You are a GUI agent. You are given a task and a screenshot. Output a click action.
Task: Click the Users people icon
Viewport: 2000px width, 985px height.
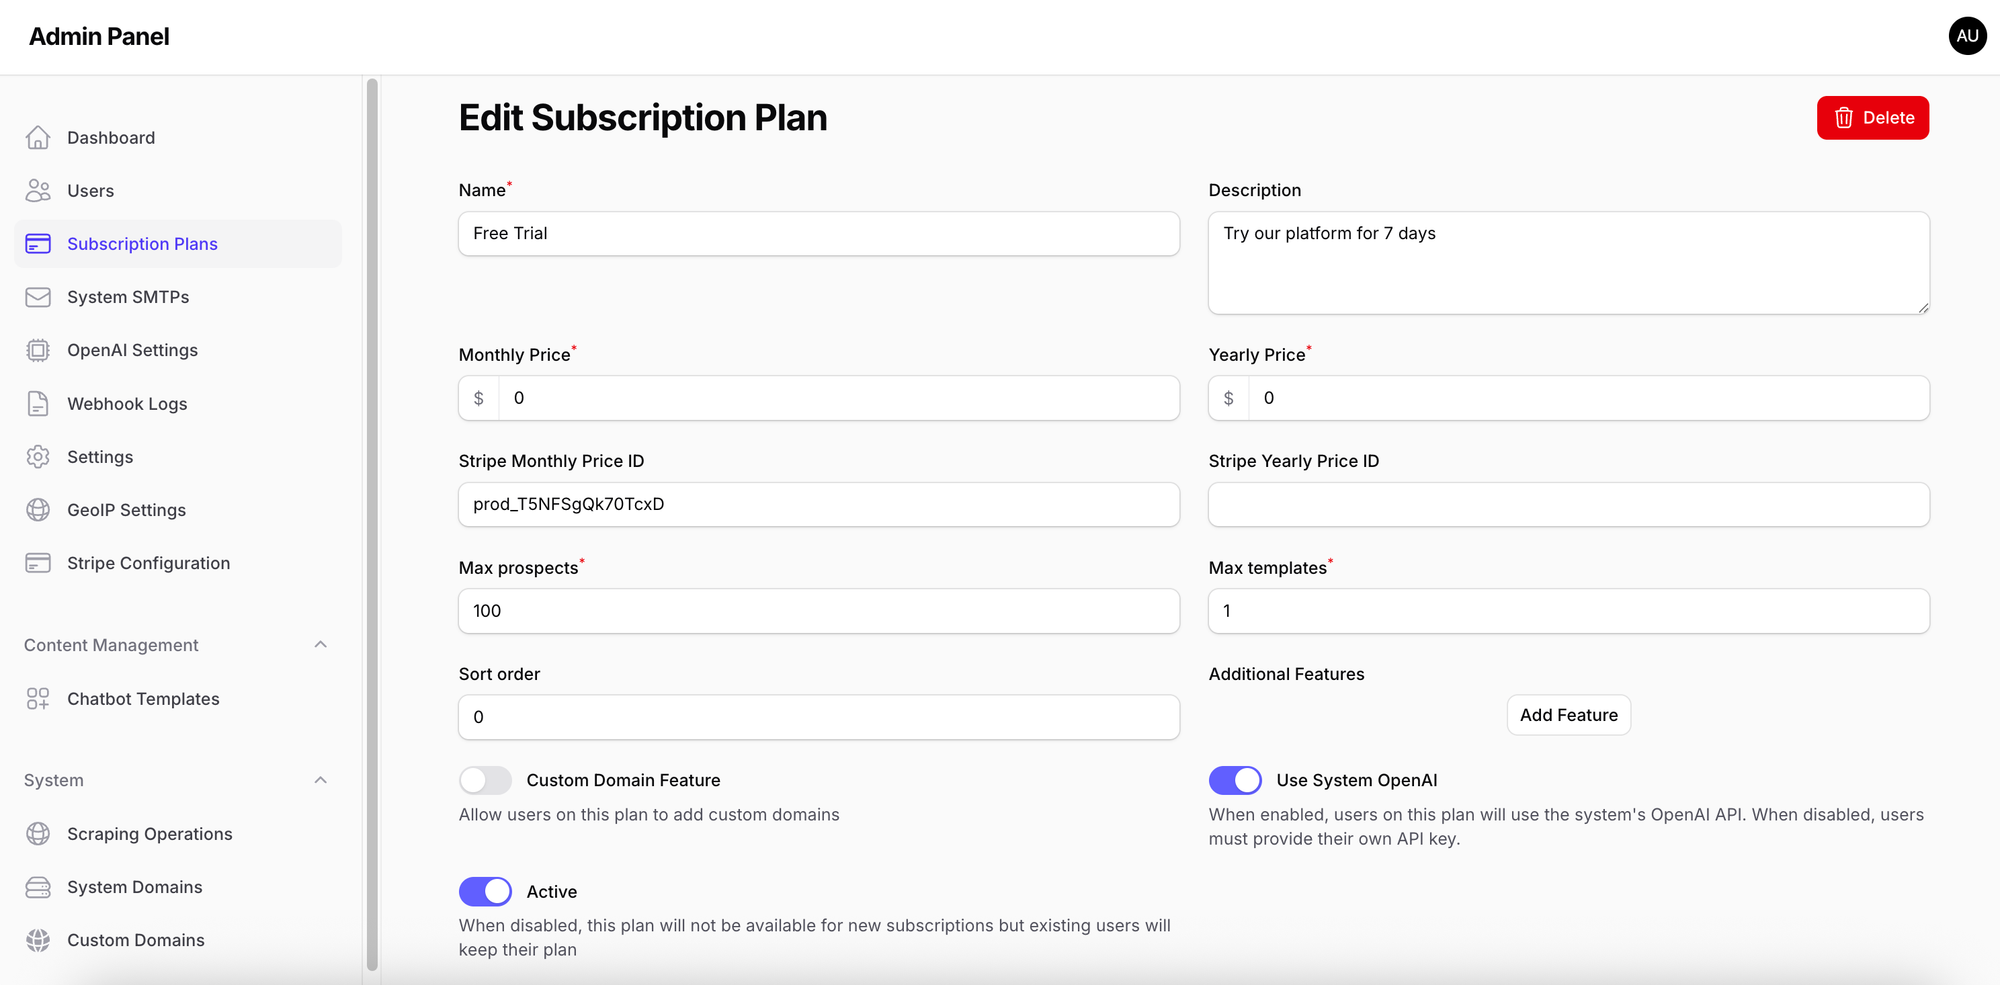[38, 191]
